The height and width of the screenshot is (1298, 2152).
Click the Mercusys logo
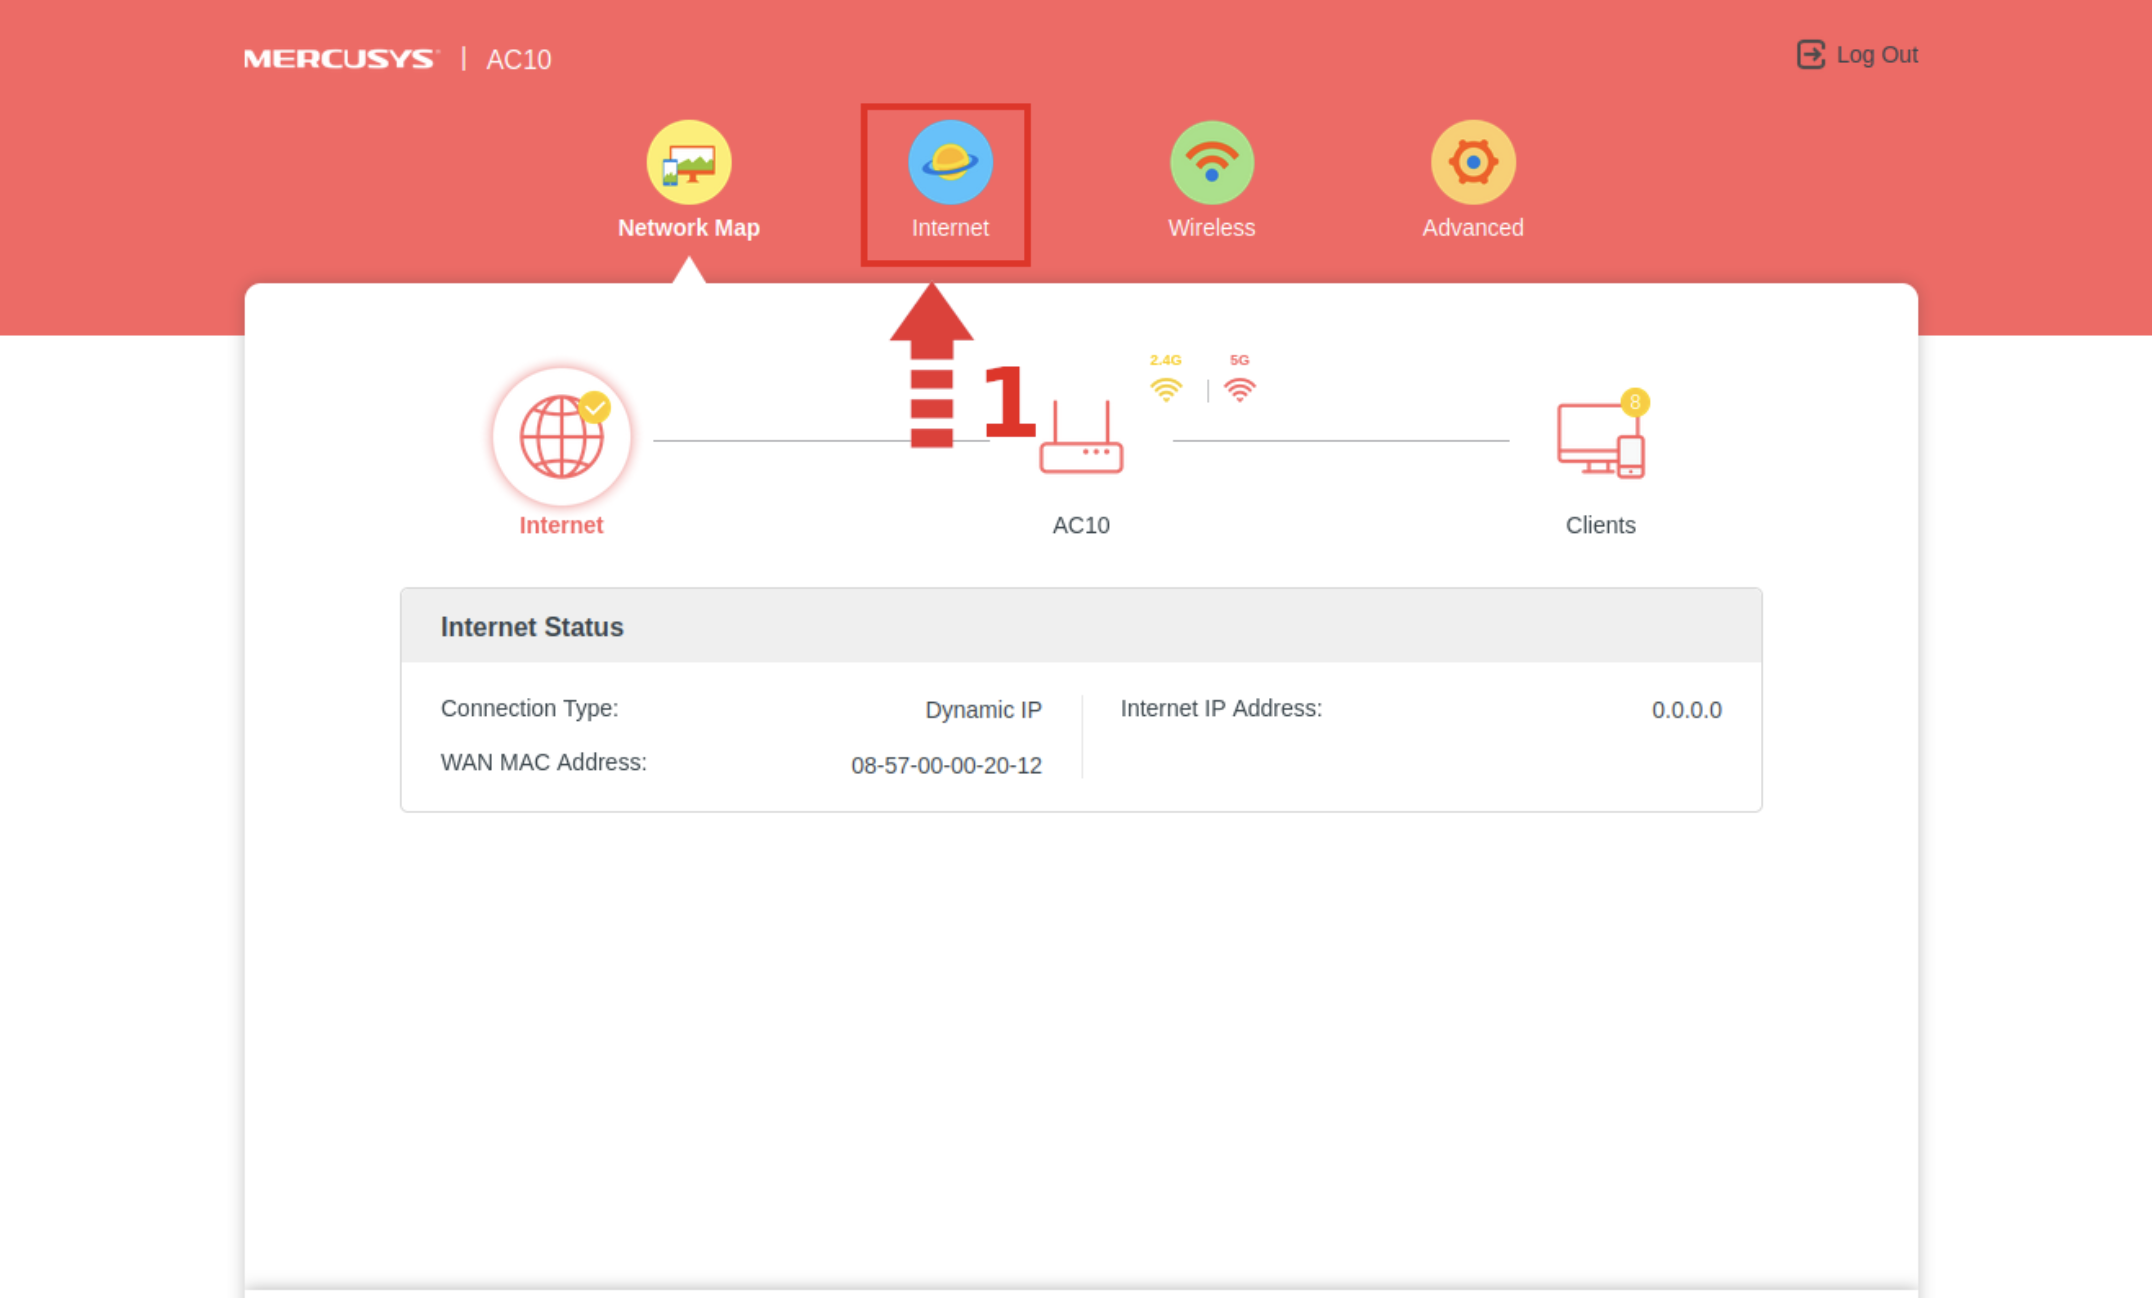(340, 59)
